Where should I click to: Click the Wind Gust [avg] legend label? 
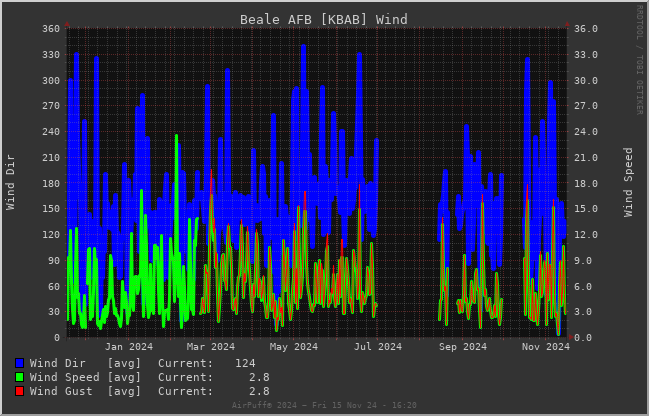(85, 391)
